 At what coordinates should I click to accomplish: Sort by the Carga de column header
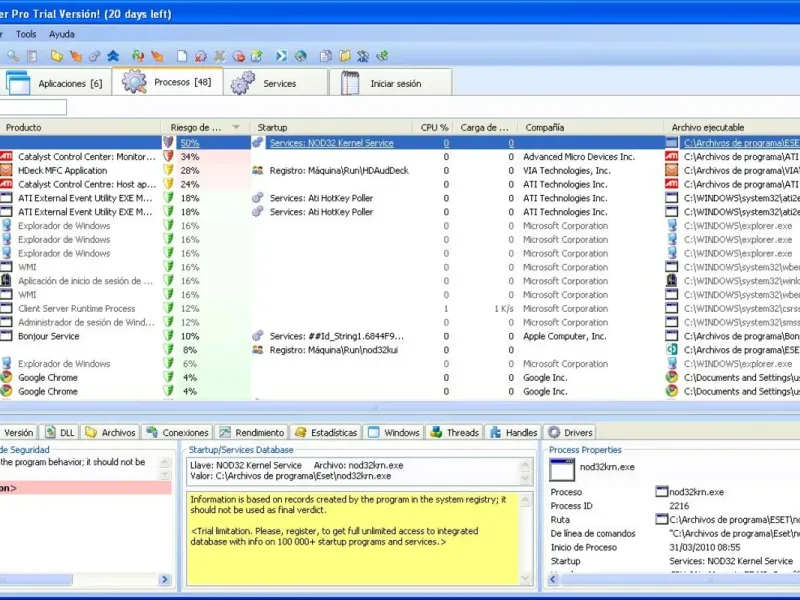pyautogui.click(x=485, y=127)
